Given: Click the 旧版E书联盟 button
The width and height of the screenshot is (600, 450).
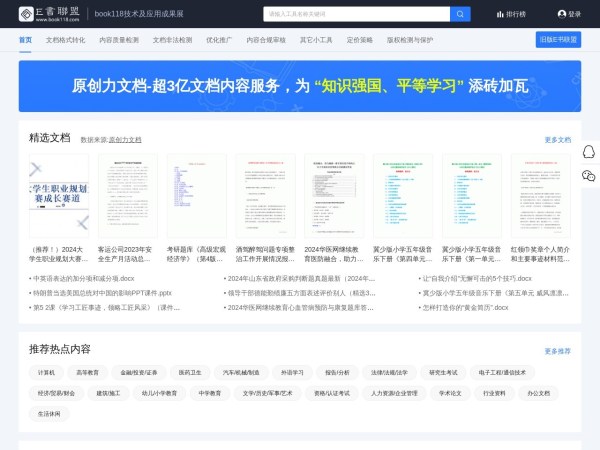Looking at the screenshot, I should coord(558,40).
